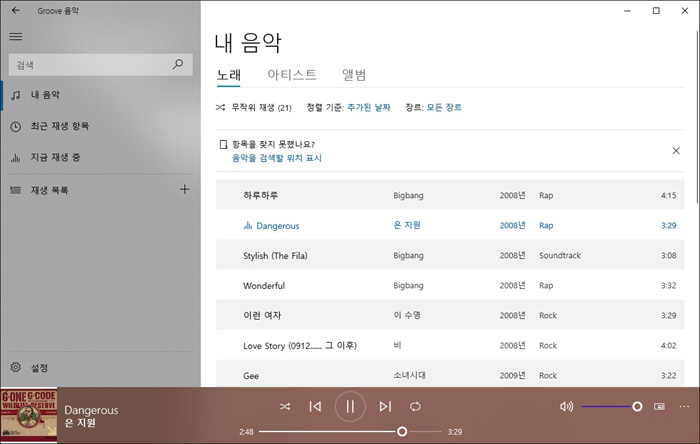Open genre filter 모든 장르
Screen dimensions: 700x444
pyautogui.click(x=444, y=108)
